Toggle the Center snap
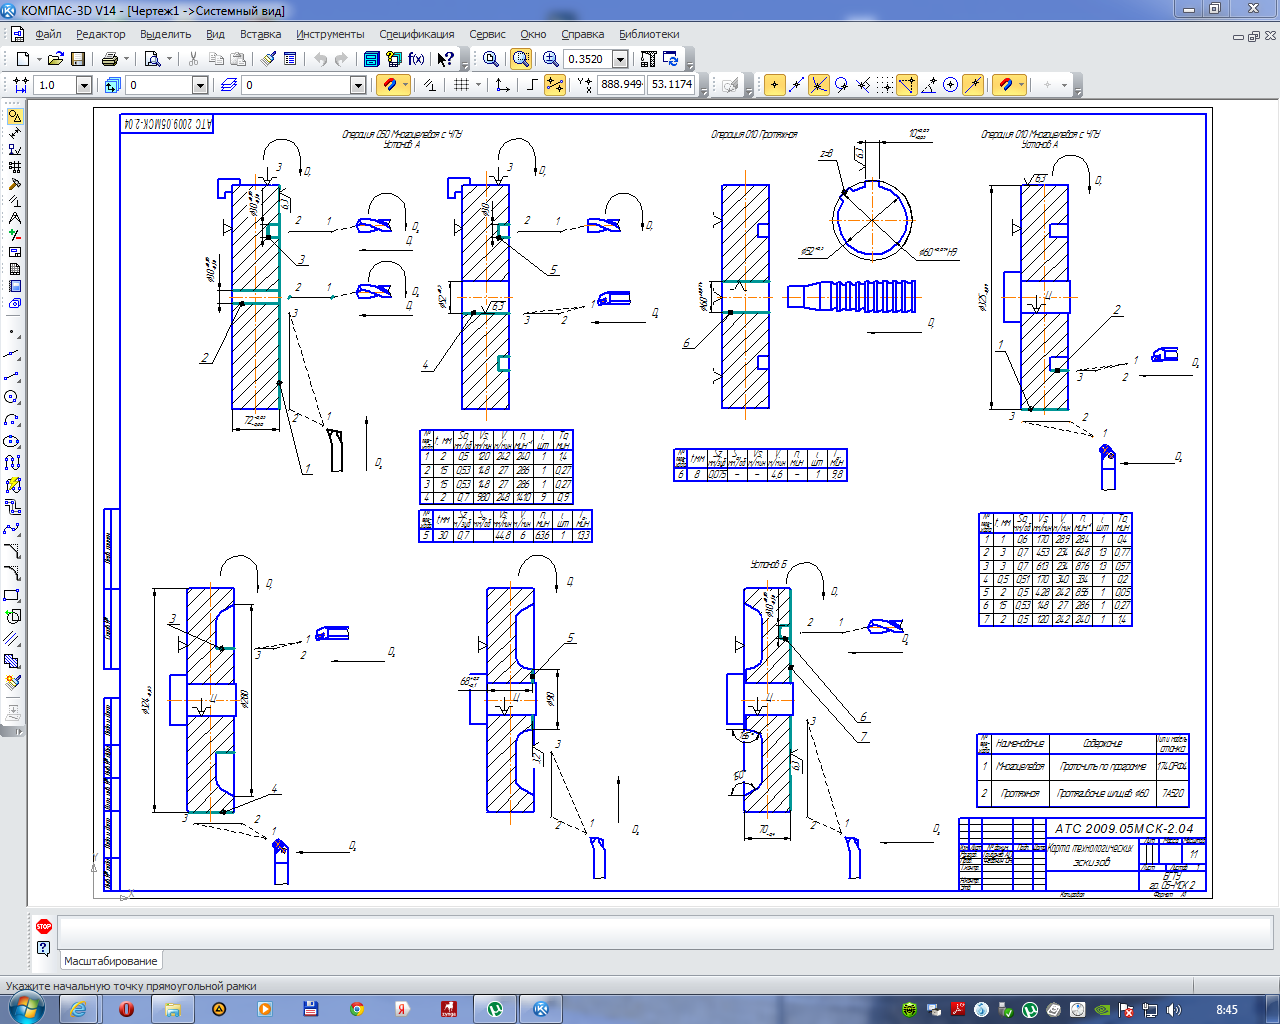The width and height of the screenshot is (1280, 1024). [x=951, y=85]
